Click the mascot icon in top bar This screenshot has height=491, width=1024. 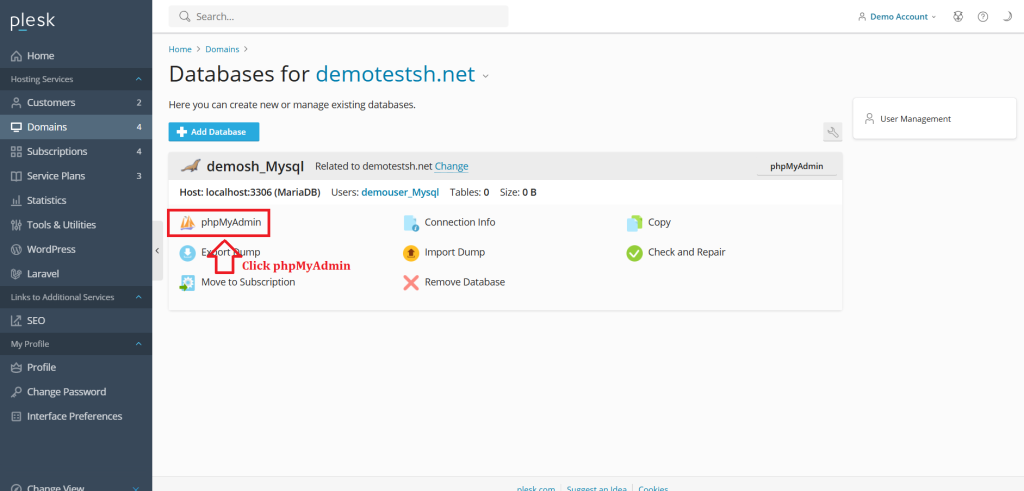click(958, 17)
